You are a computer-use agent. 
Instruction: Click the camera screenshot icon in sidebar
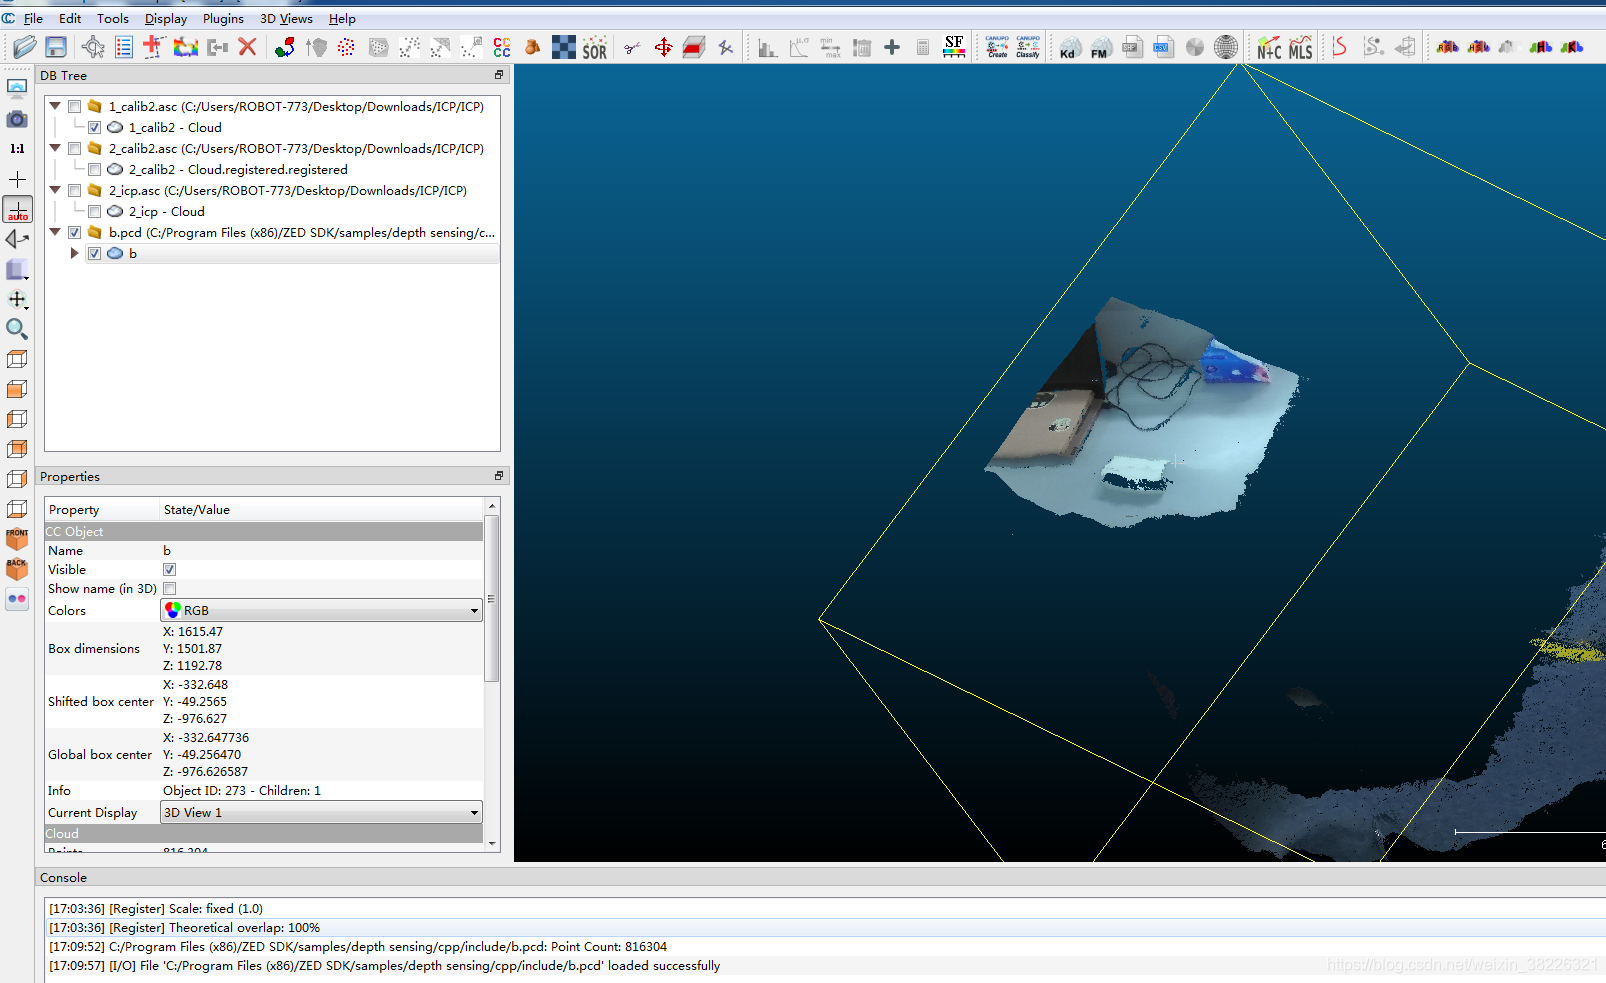point(17,118)
